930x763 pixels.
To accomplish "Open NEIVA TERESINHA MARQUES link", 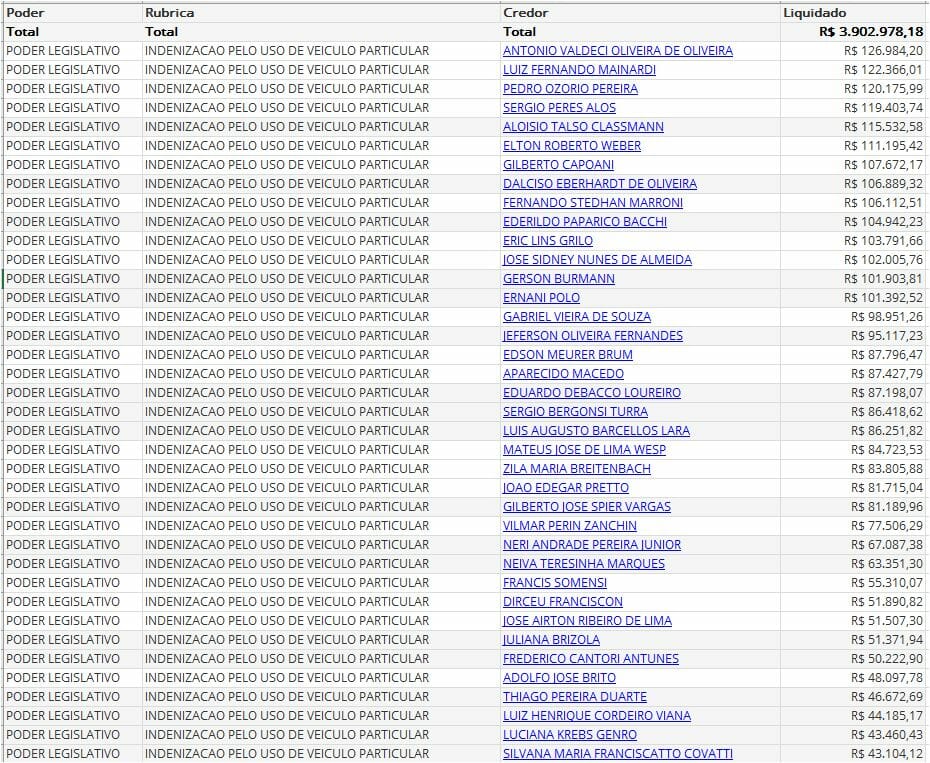I will 584,564.
